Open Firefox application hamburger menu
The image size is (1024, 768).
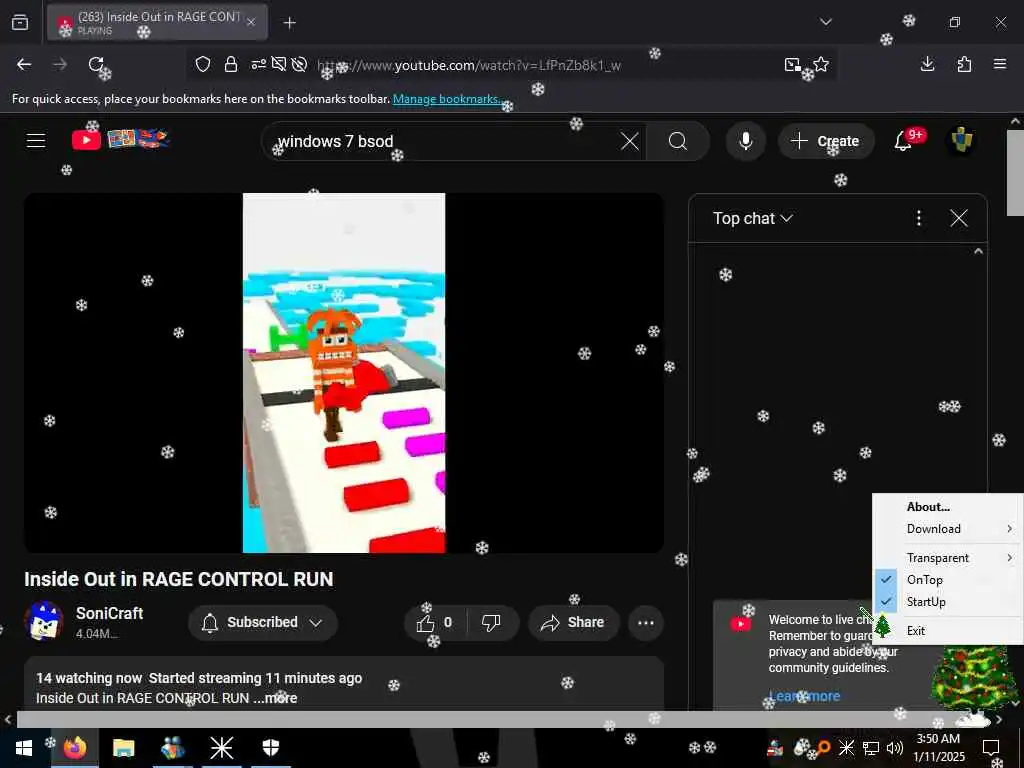coord(1000,64)
